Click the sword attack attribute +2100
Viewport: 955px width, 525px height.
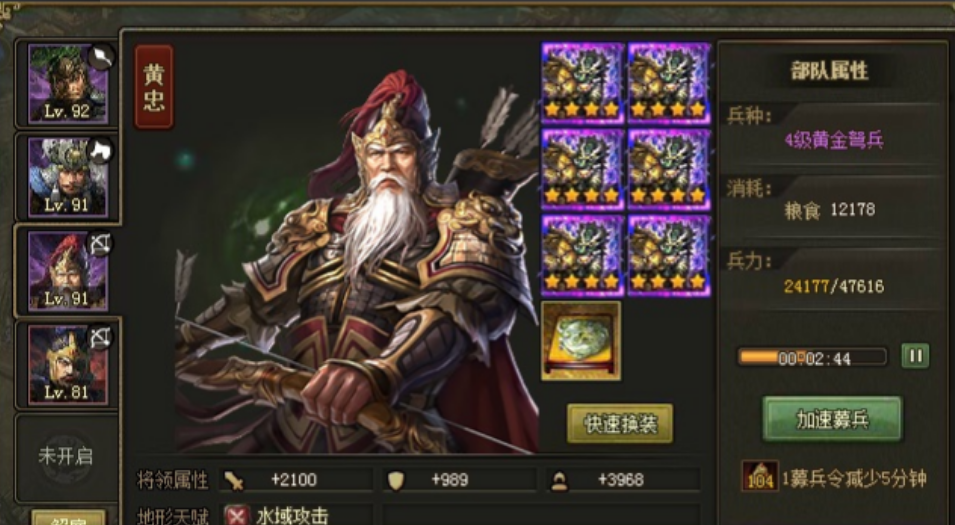[296, 480]
